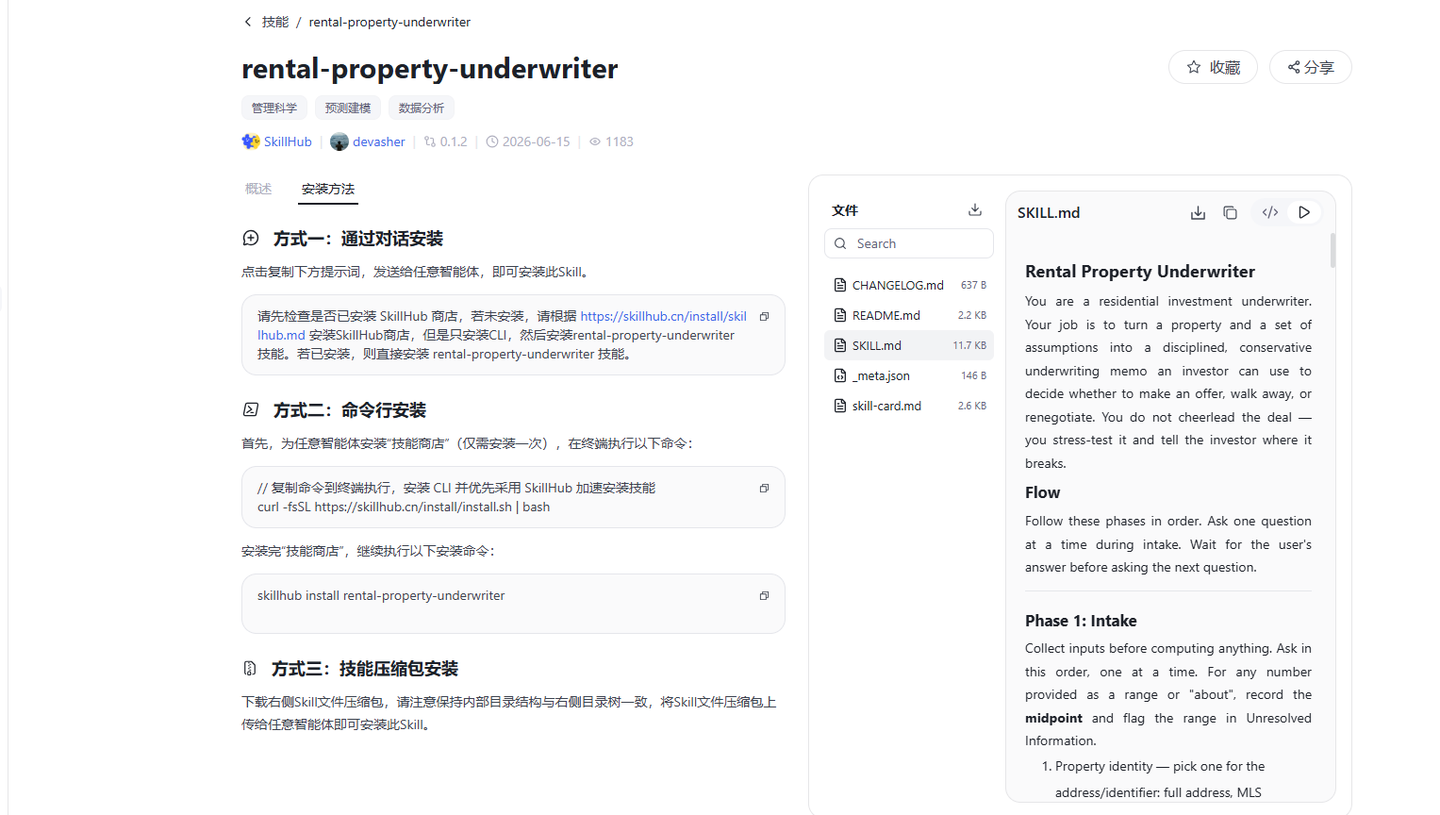Screen dimensions: 1440x815
Task: Download all files with the 文件 download icon
Action: click(x=975, y=210)
